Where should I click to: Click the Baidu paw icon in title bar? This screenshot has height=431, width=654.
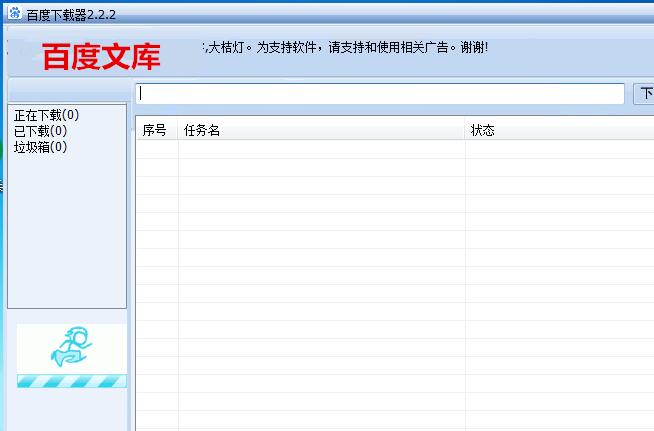coord(15,13)
